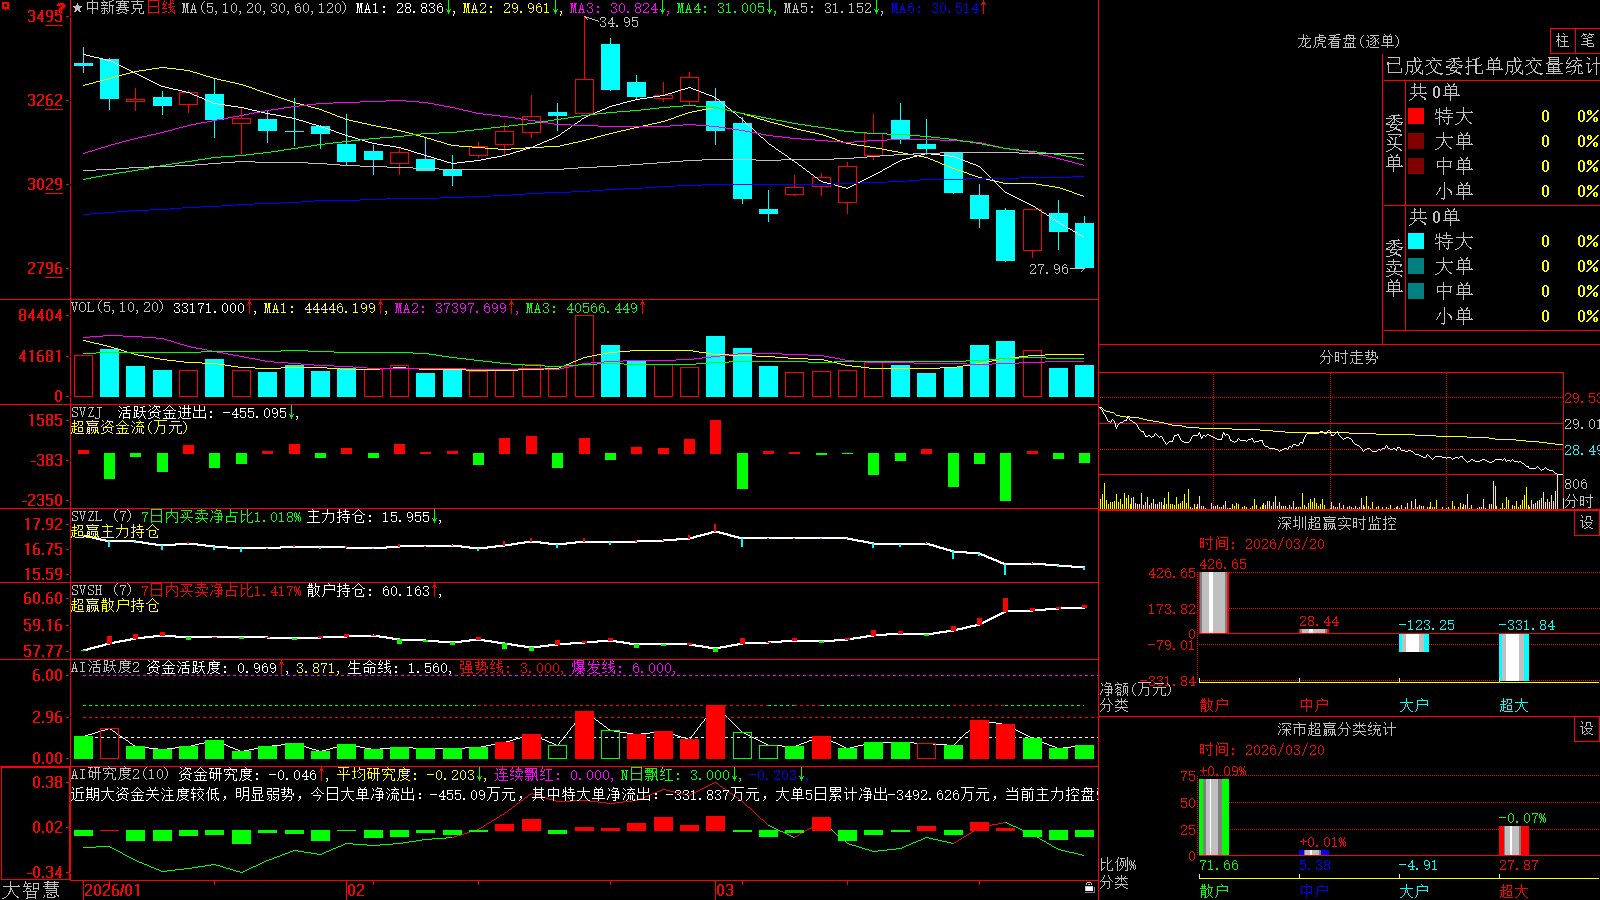The width and height of the screenshot is (1600, 900).
Task: Click the 分时走势 panel title
Action: coord(1349,357)
